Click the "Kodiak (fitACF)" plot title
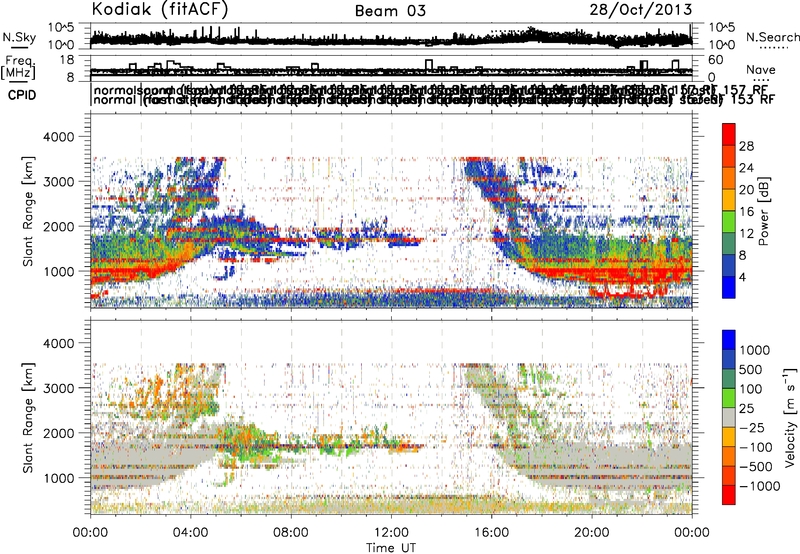Viewport: 800px width, 554px height. (x=160, y=9)
